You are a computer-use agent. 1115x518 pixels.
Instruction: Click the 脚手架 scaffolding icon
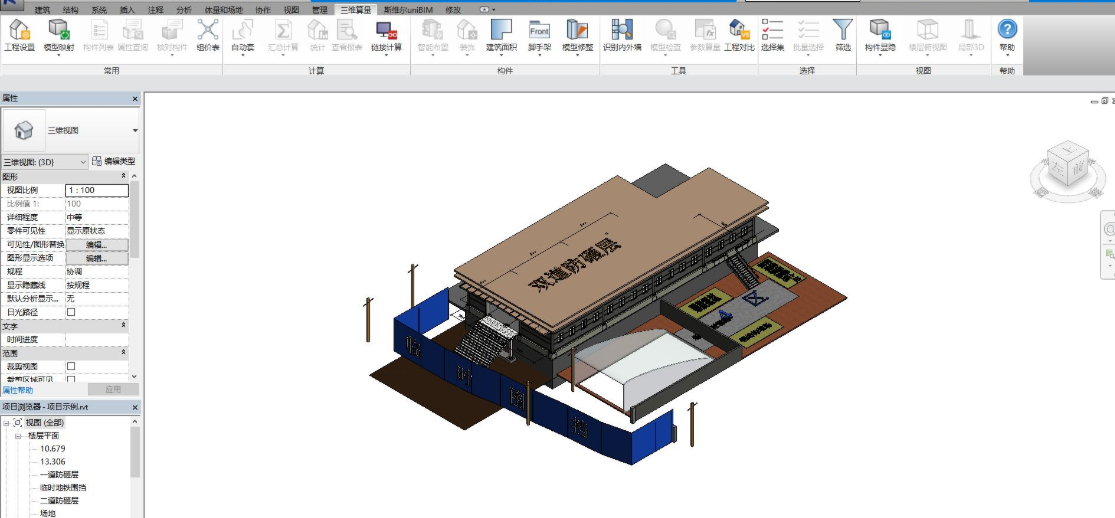(x=540, y=30)
